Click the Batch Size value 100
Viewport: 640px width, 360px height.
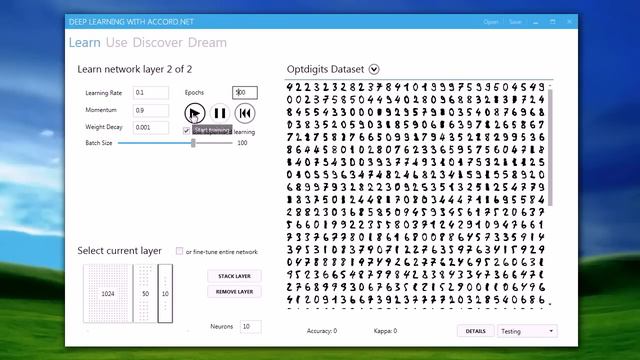[242, 143]
